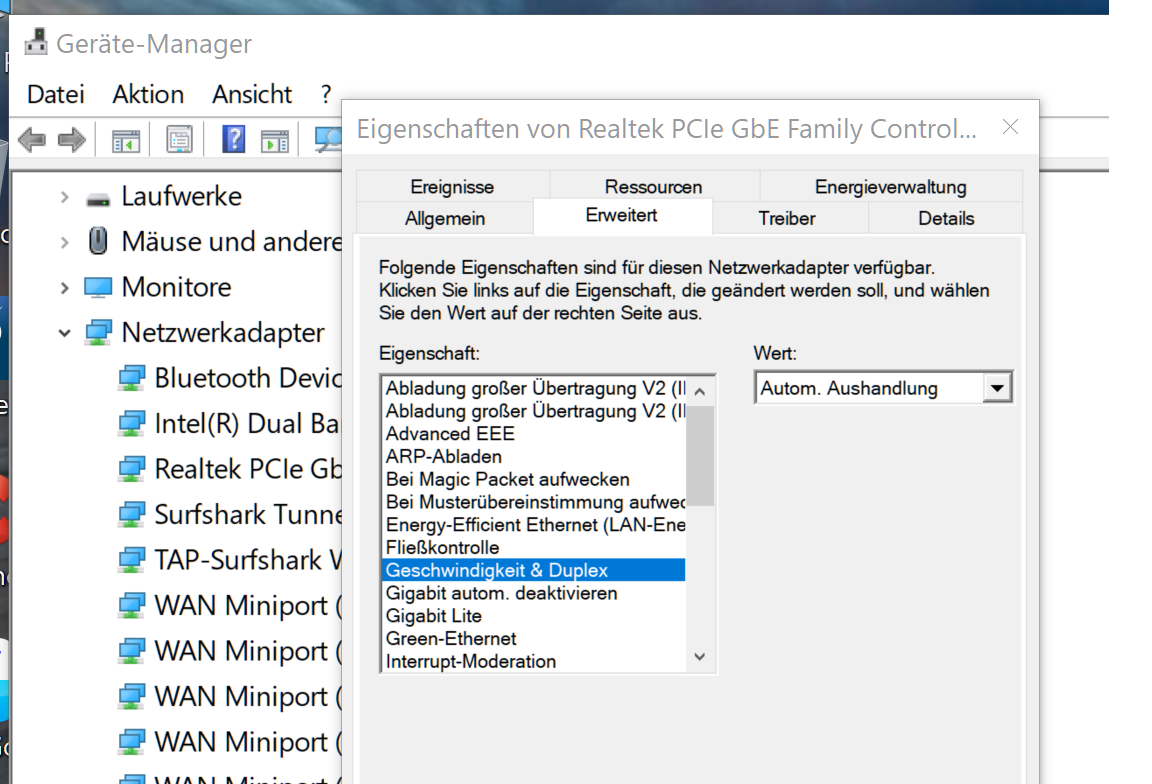Select Interrupt-Moderation property
The width and height of the screenshot is (1152, 784).
tap(535, 661)
